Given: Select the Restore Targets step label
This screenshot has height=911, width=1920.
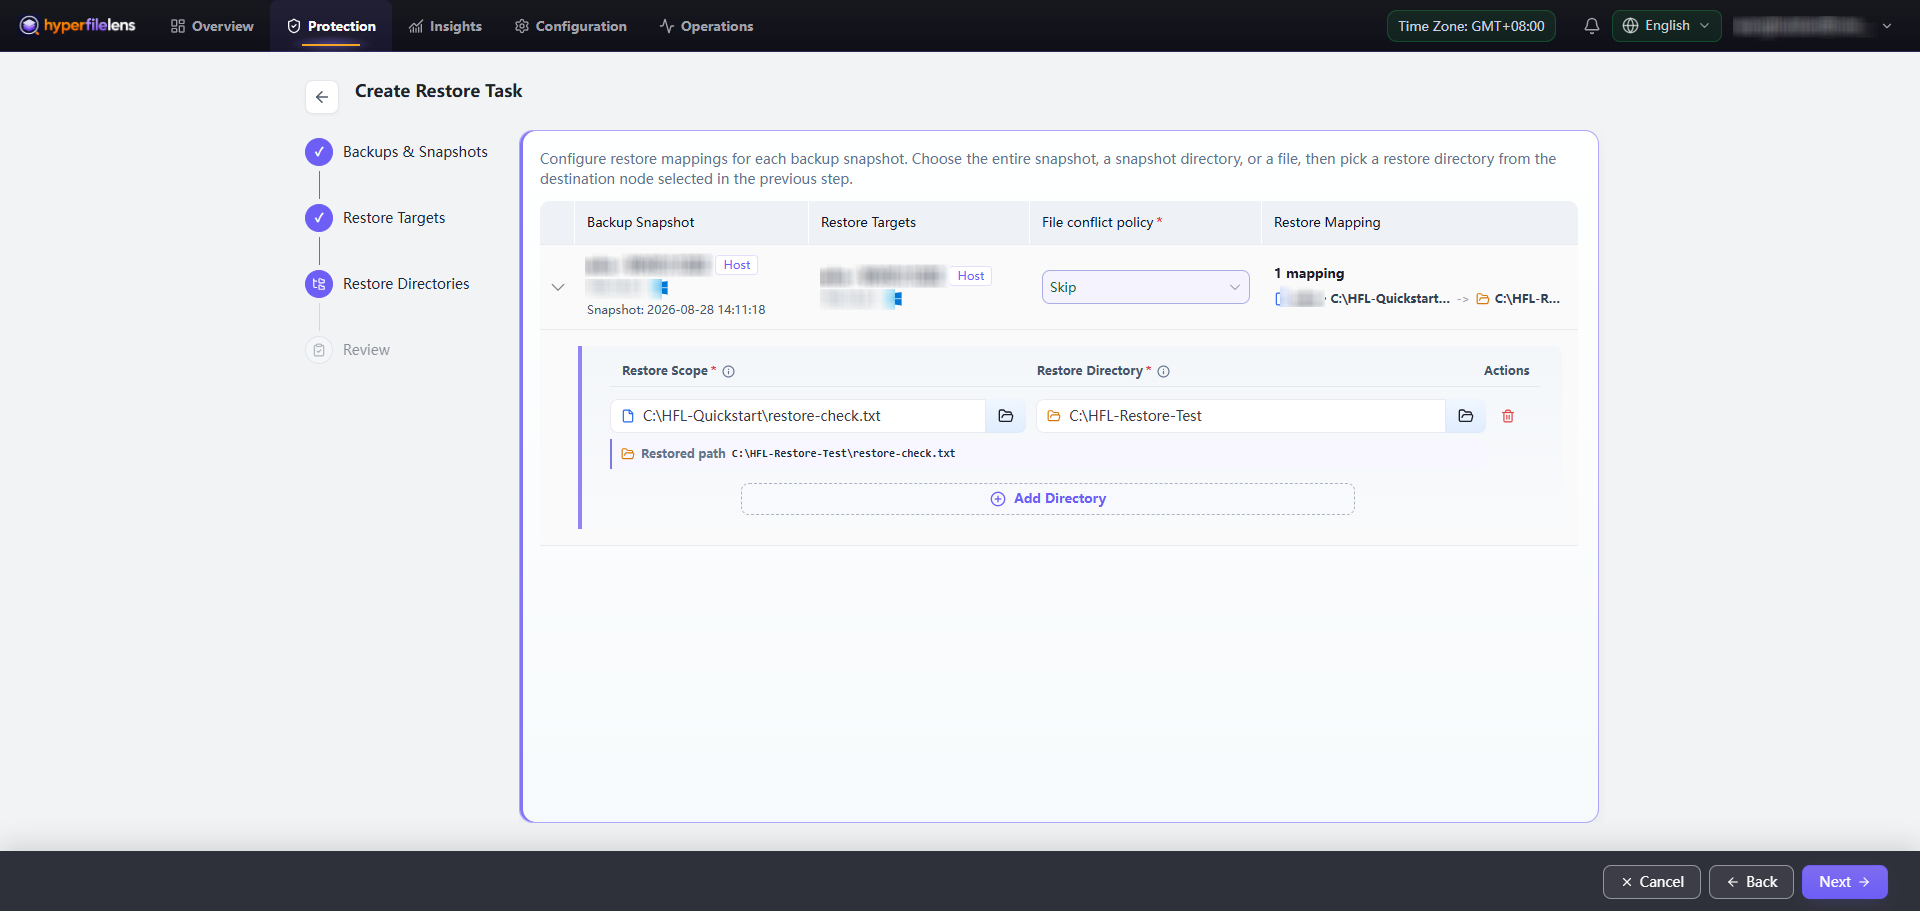Looking at the screenshot, I should (394, 218).
